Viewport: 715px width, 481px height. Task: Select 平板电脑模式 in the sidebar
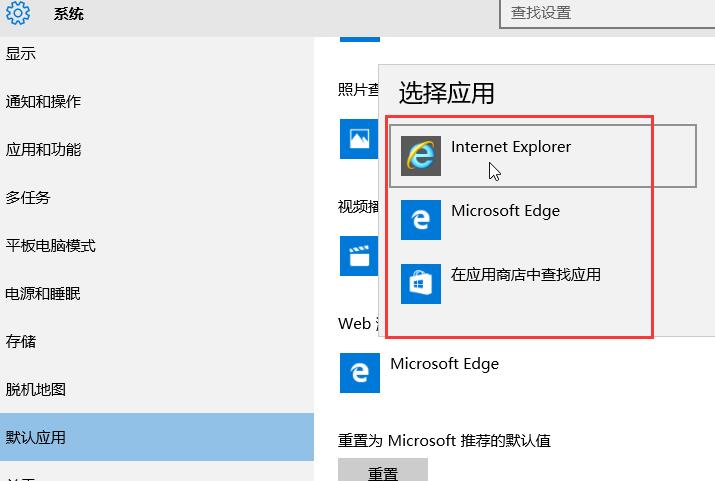tap(157, 245)
